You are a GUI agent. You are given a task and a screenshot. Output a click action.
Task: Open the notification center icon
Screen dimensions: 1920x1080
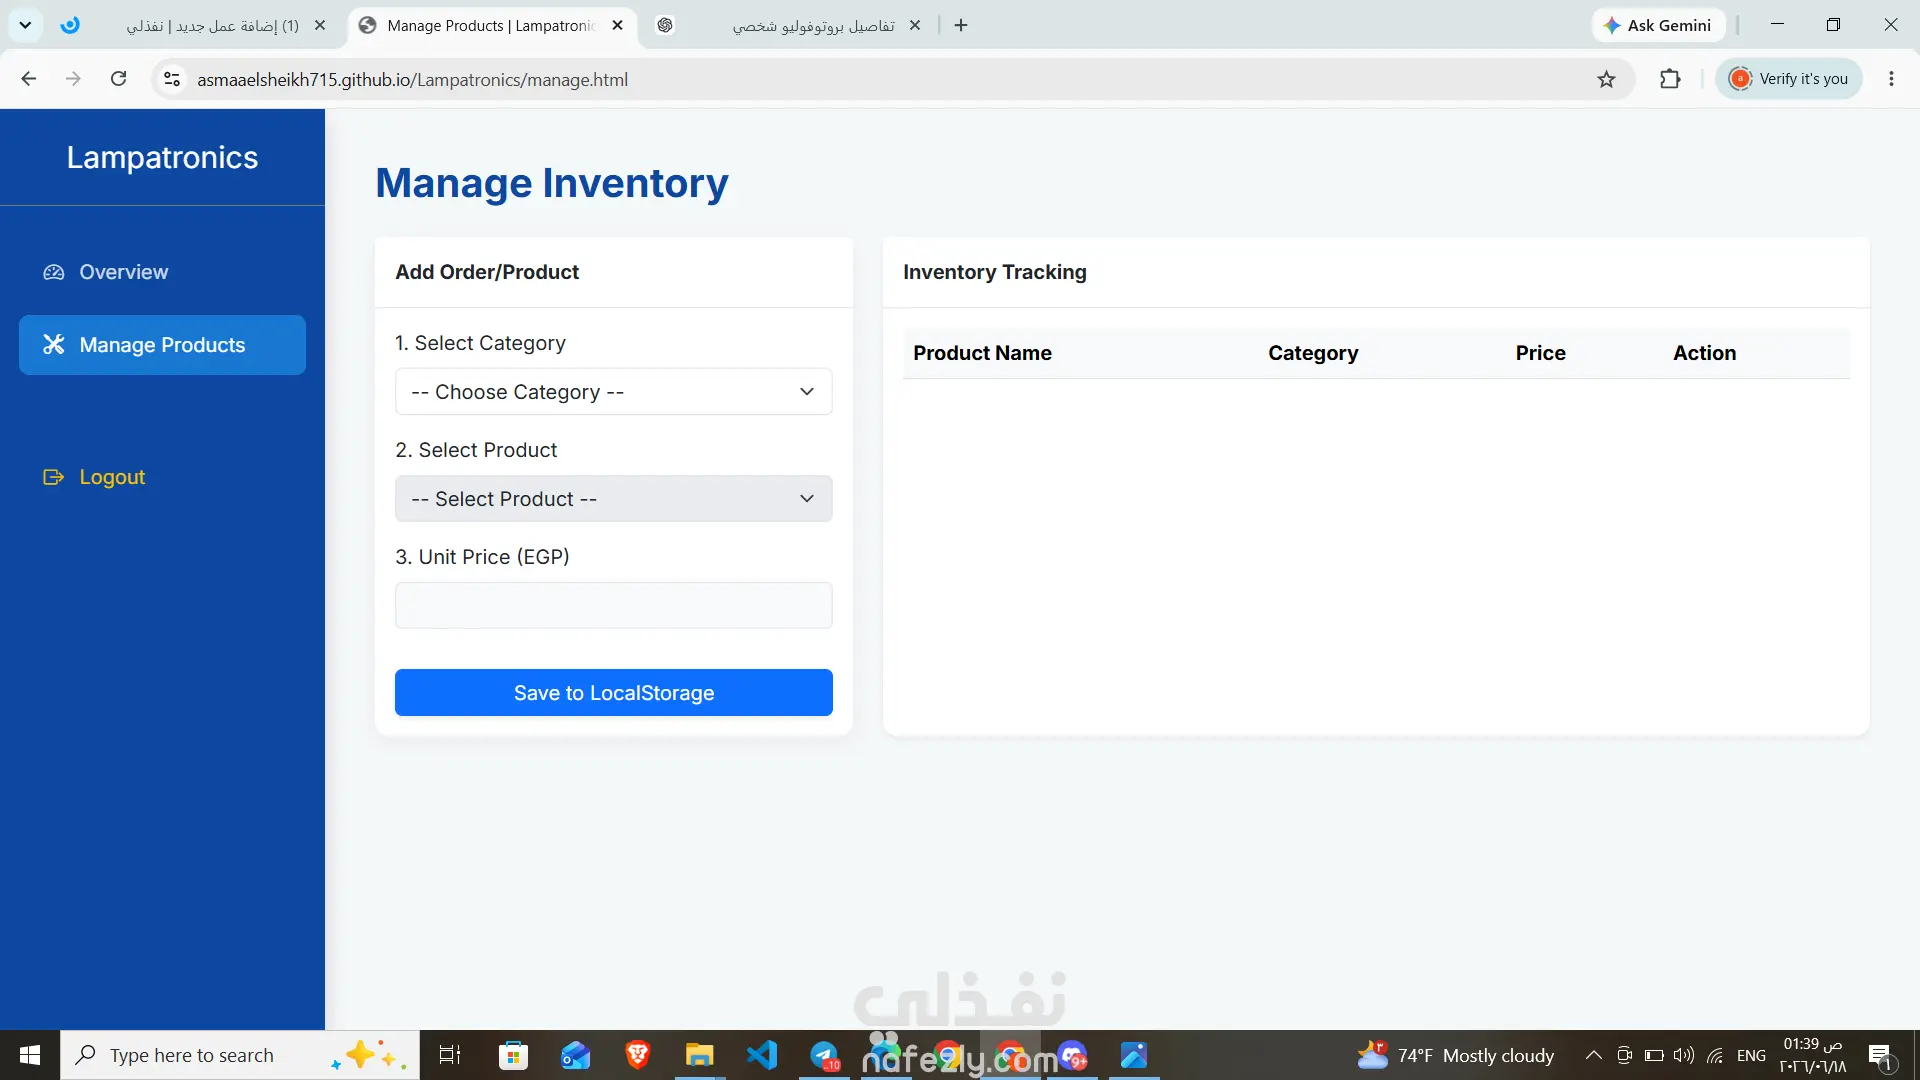click(x=1880, y=1055)
